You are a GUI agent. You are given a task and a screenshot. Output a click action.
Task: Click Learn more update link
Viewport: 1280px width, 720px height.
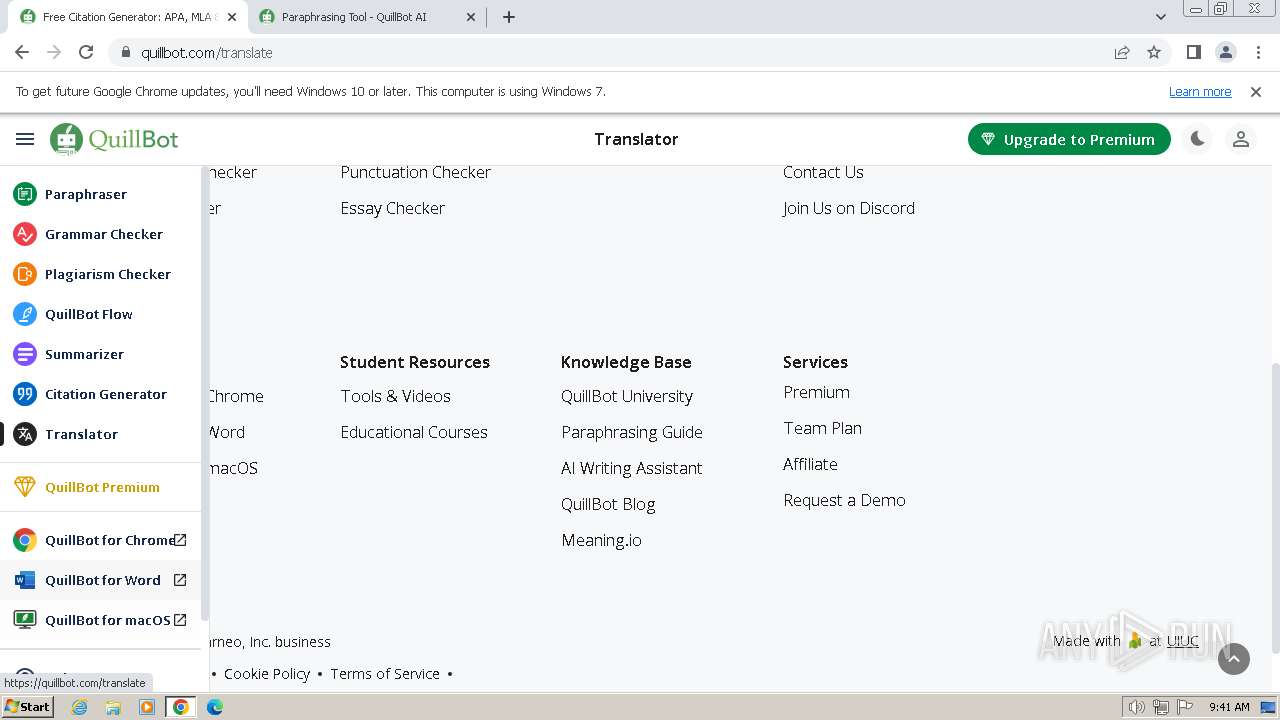tap(1200, 91)
